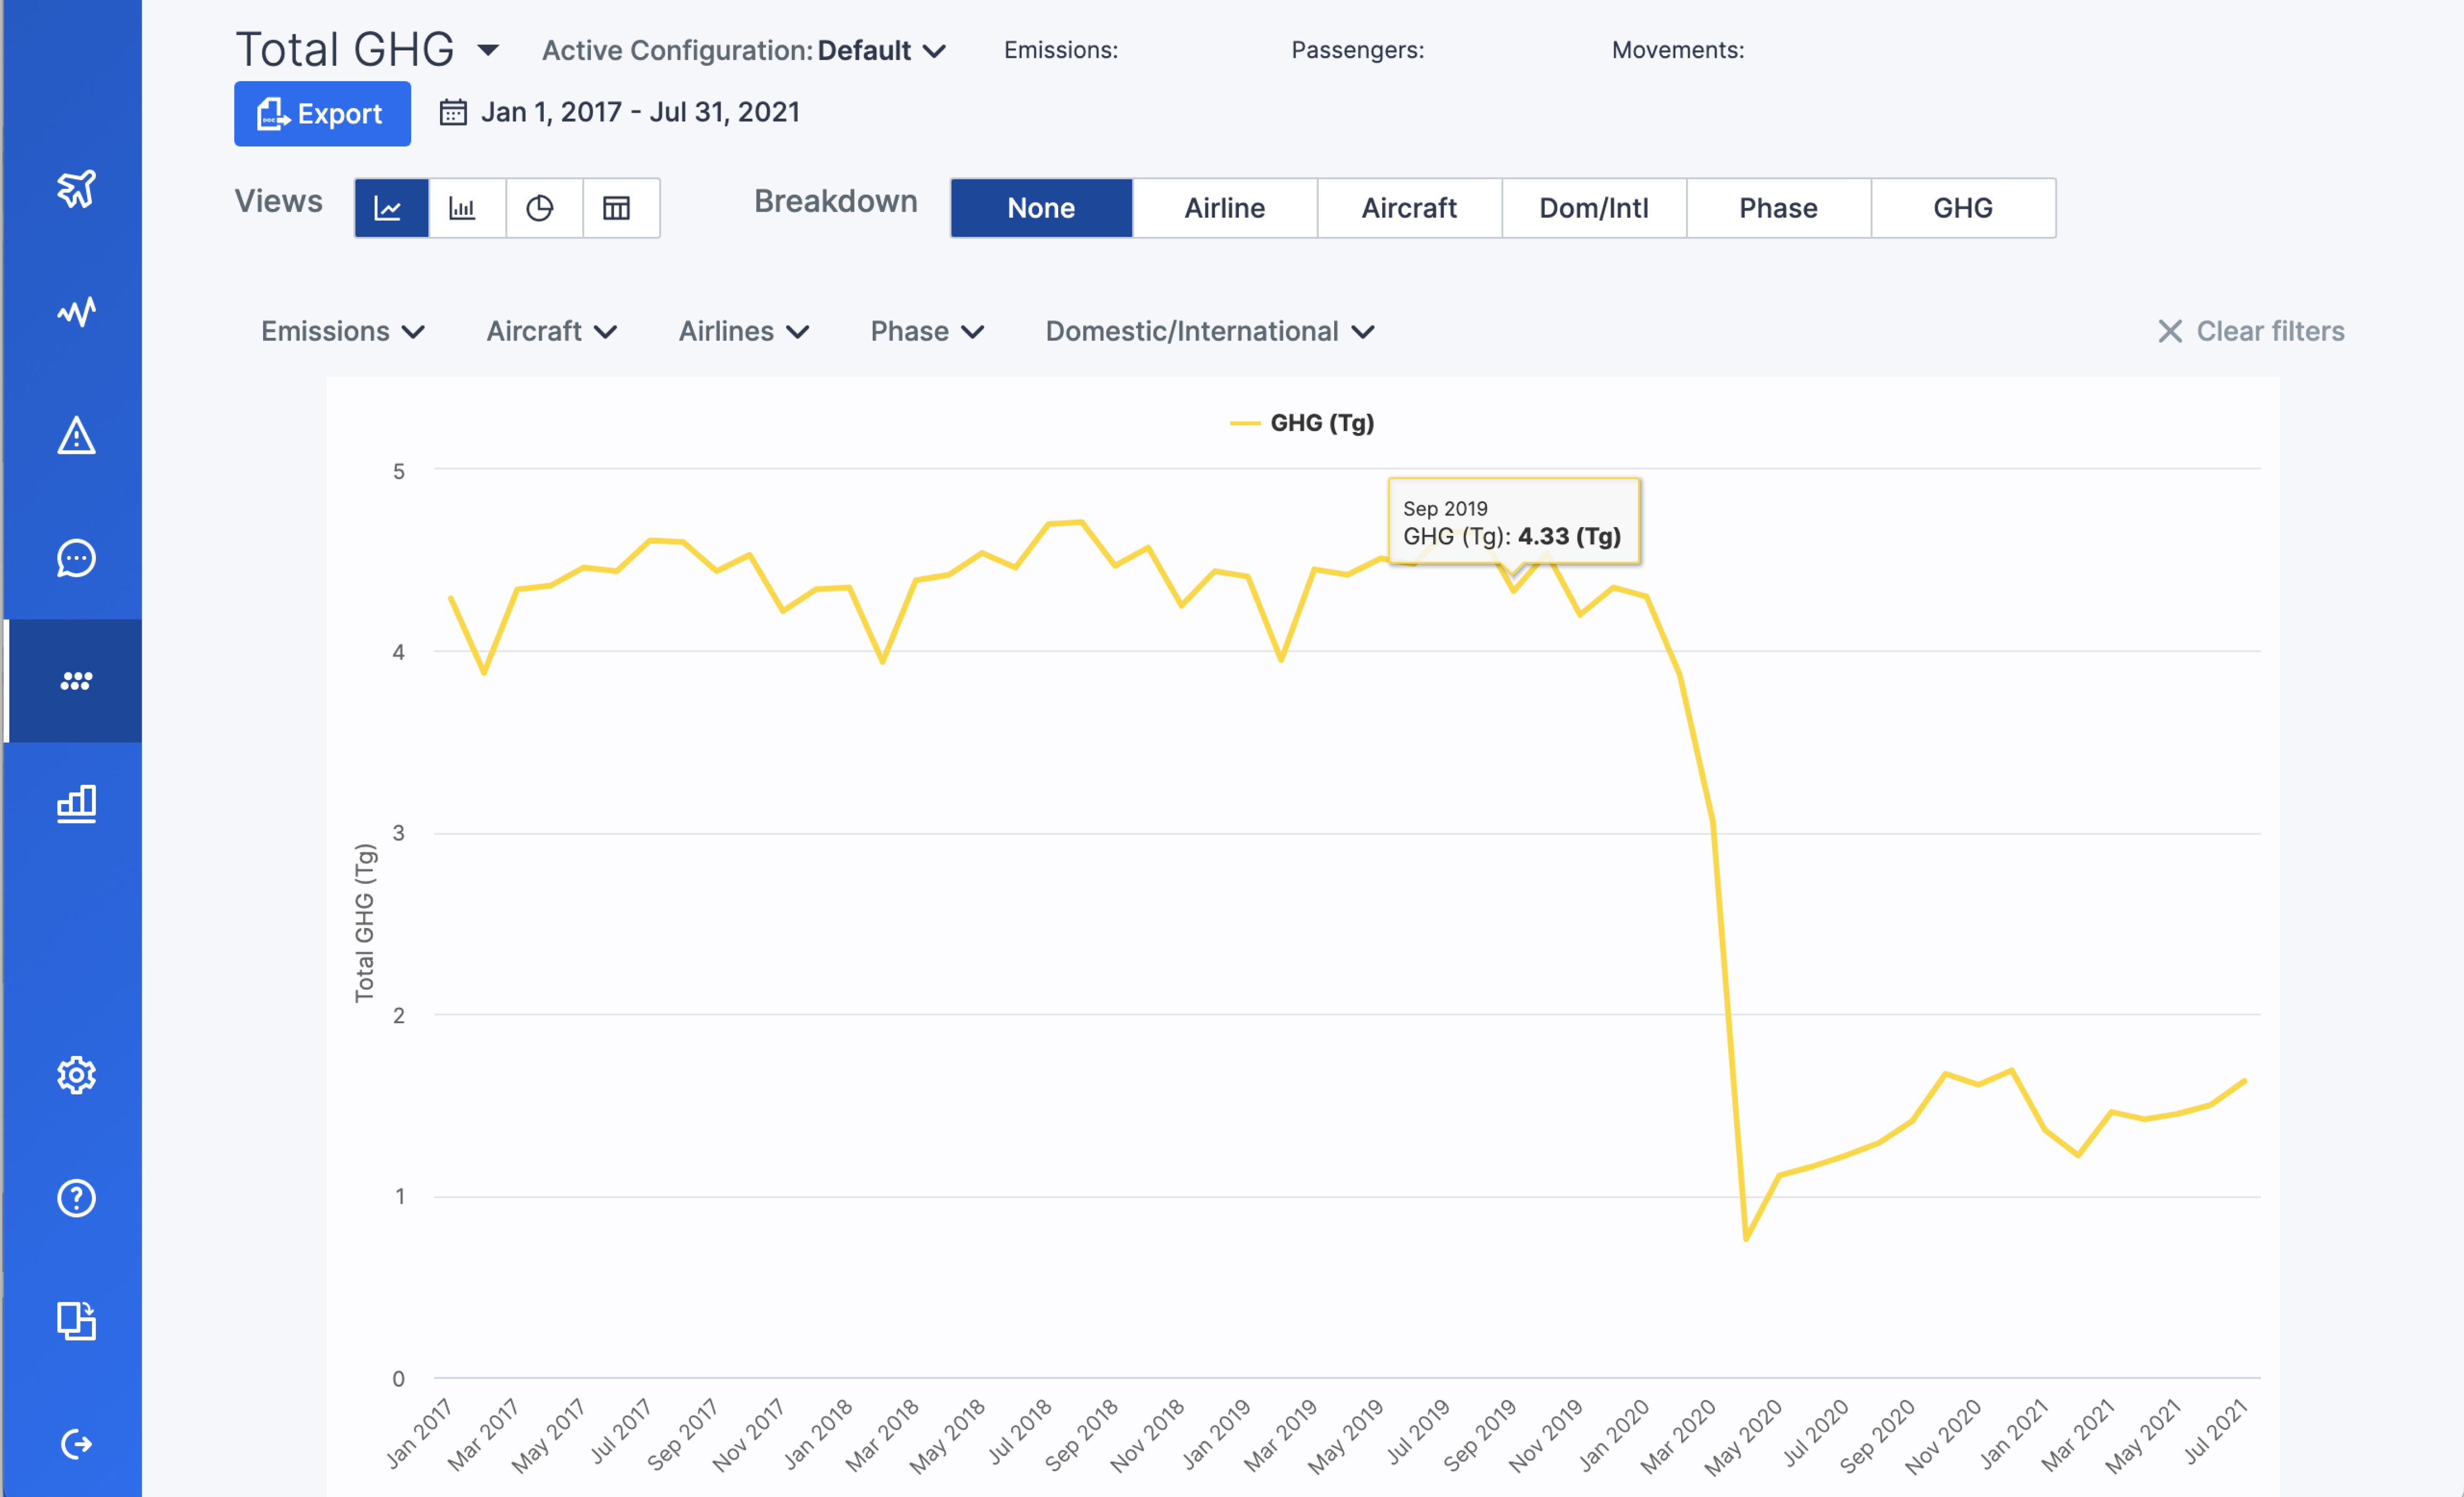This screenshot has height=1497, width=2464.
Task: Click the Export button
Action: tap(322, 114)
